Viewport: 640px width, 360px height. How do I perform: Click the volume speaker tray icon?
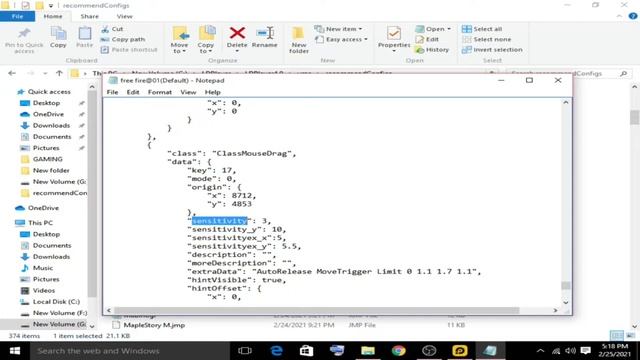(x=571, y=351)
